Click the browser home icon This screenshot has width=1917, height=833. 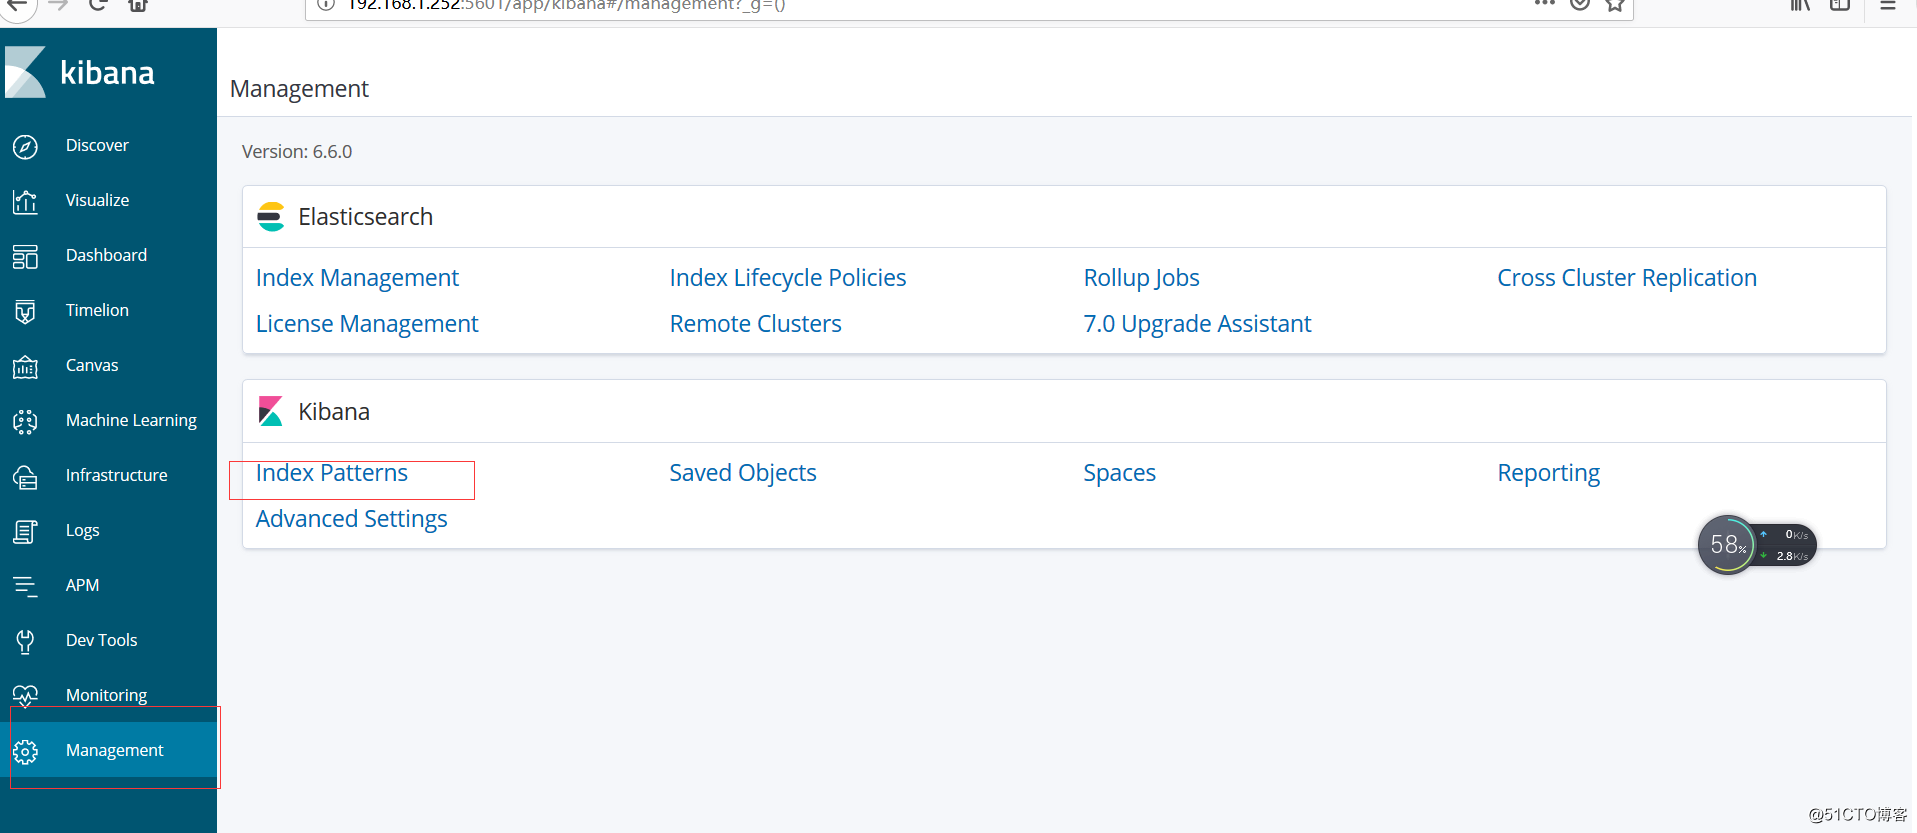click(x=138, y=4)
